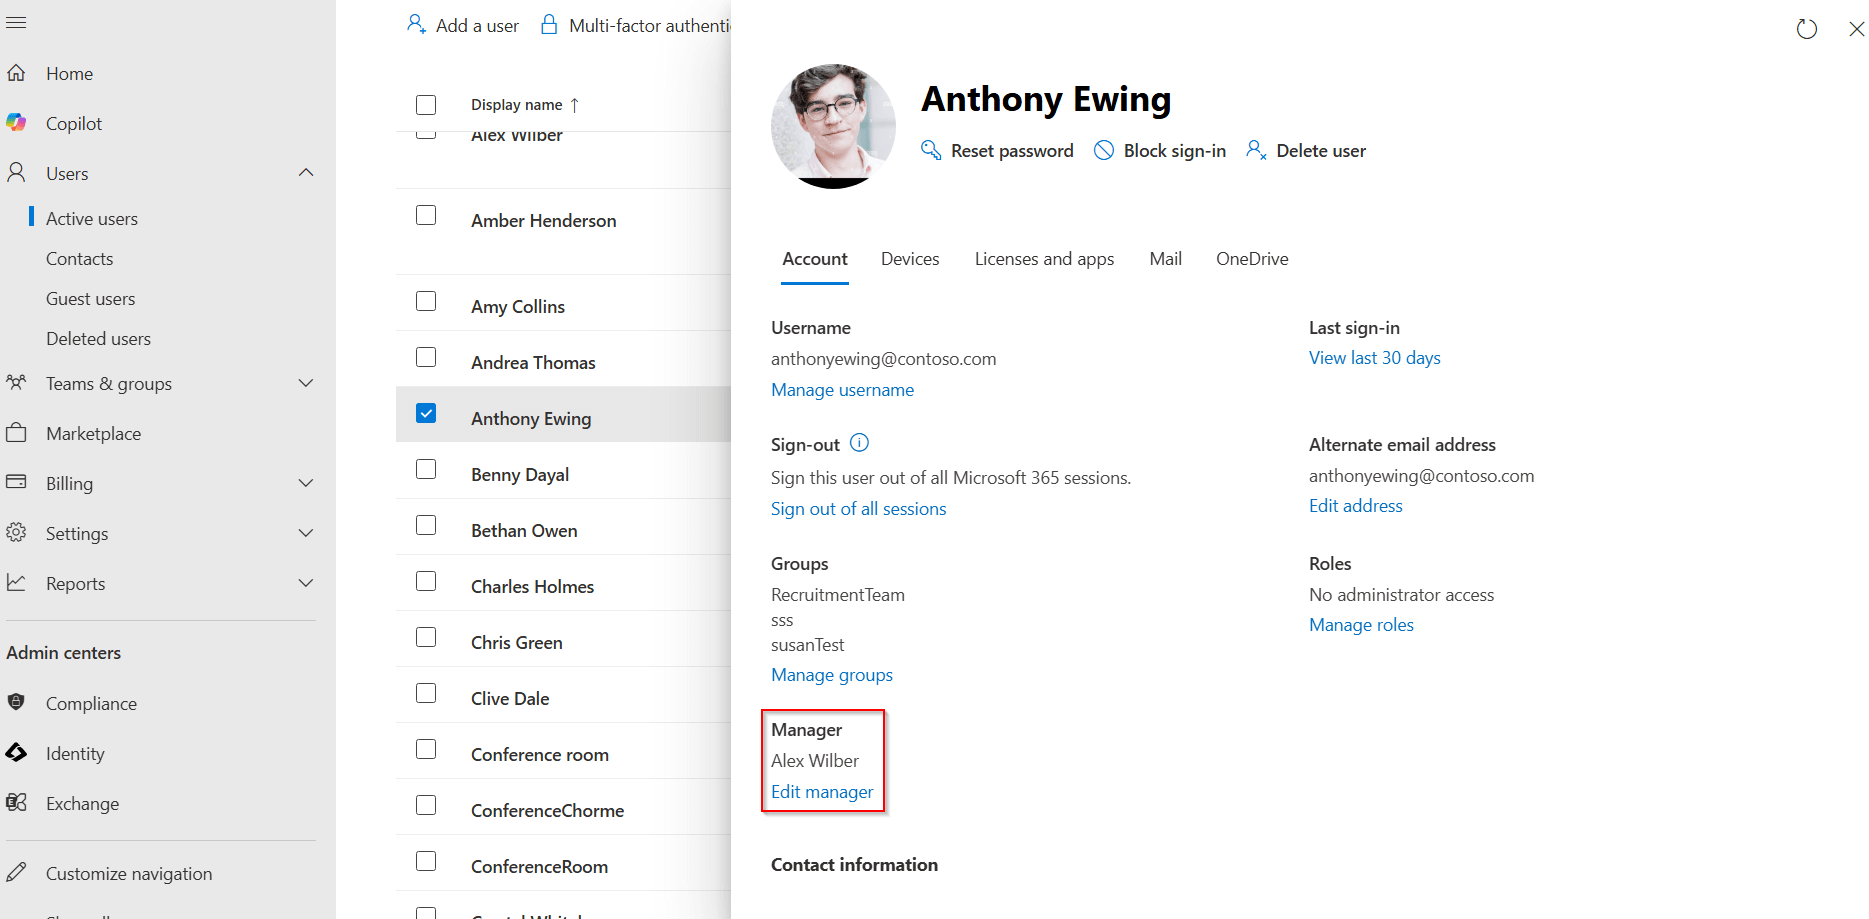The width and height of the screenshot is (1869, 919).
Task: Switch to the Devices tab
Action: coord(909,258)
